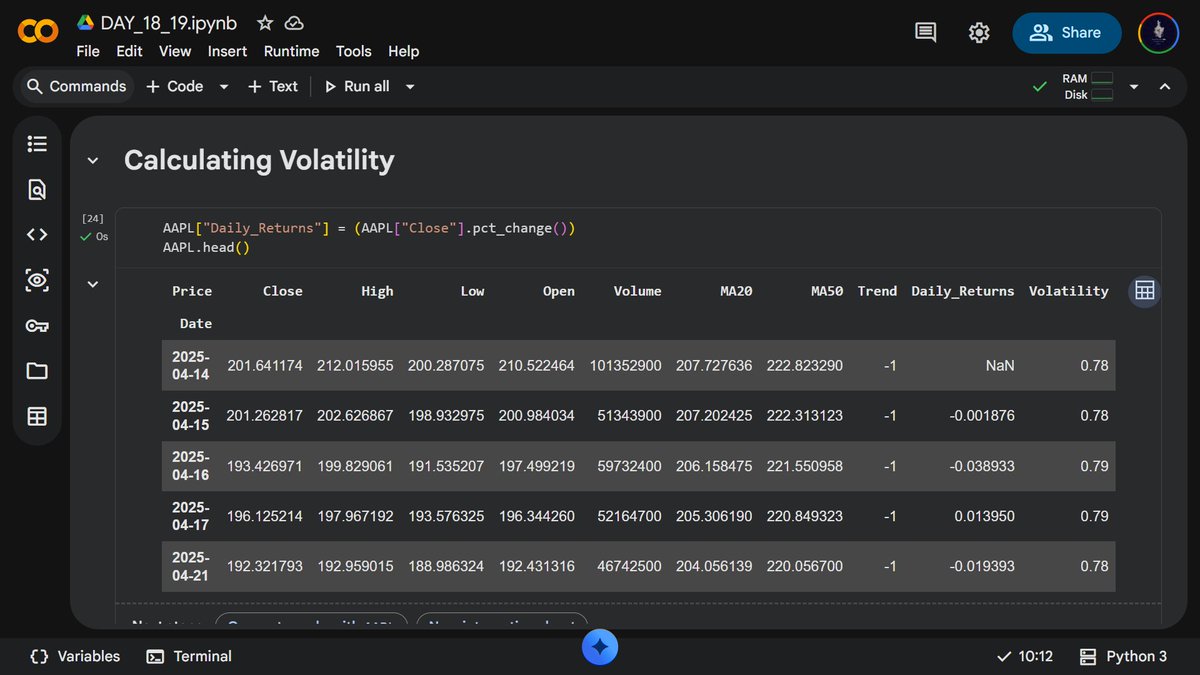The image size is (1200, 675).
Task: Open the Edit menu
Action: [129, 51]
